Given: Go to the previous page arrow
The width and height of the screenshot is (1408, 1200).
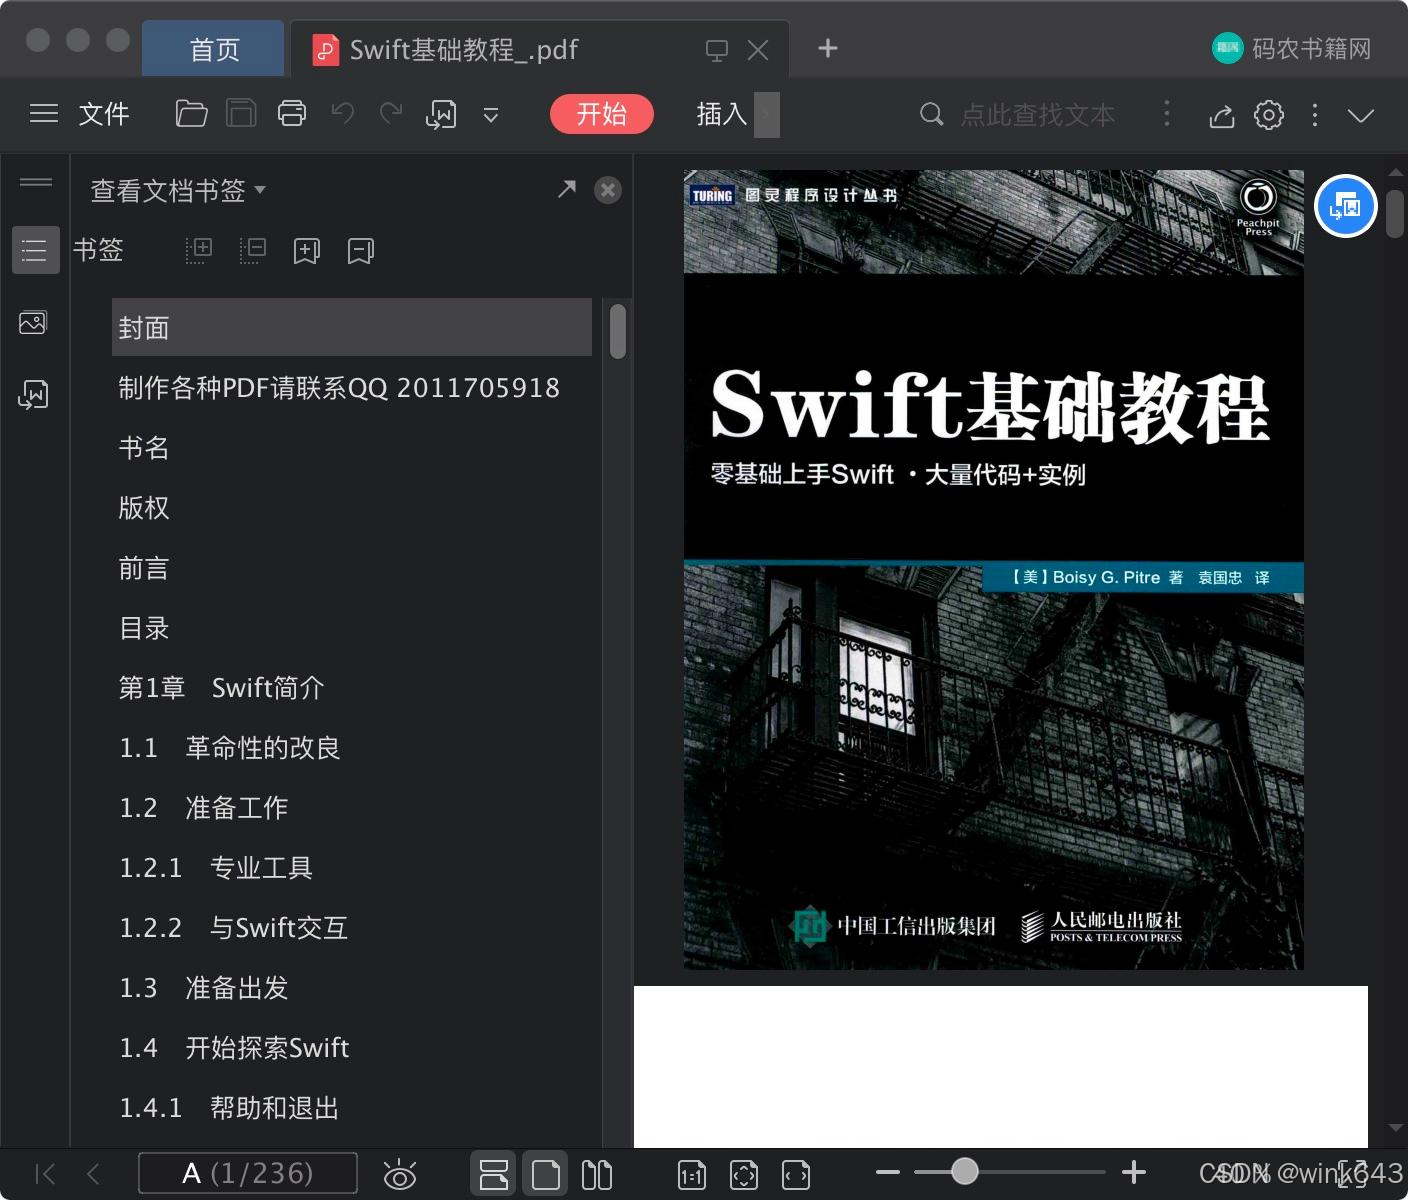Looking at the screenshot, I should click(x=93, y=1174).
